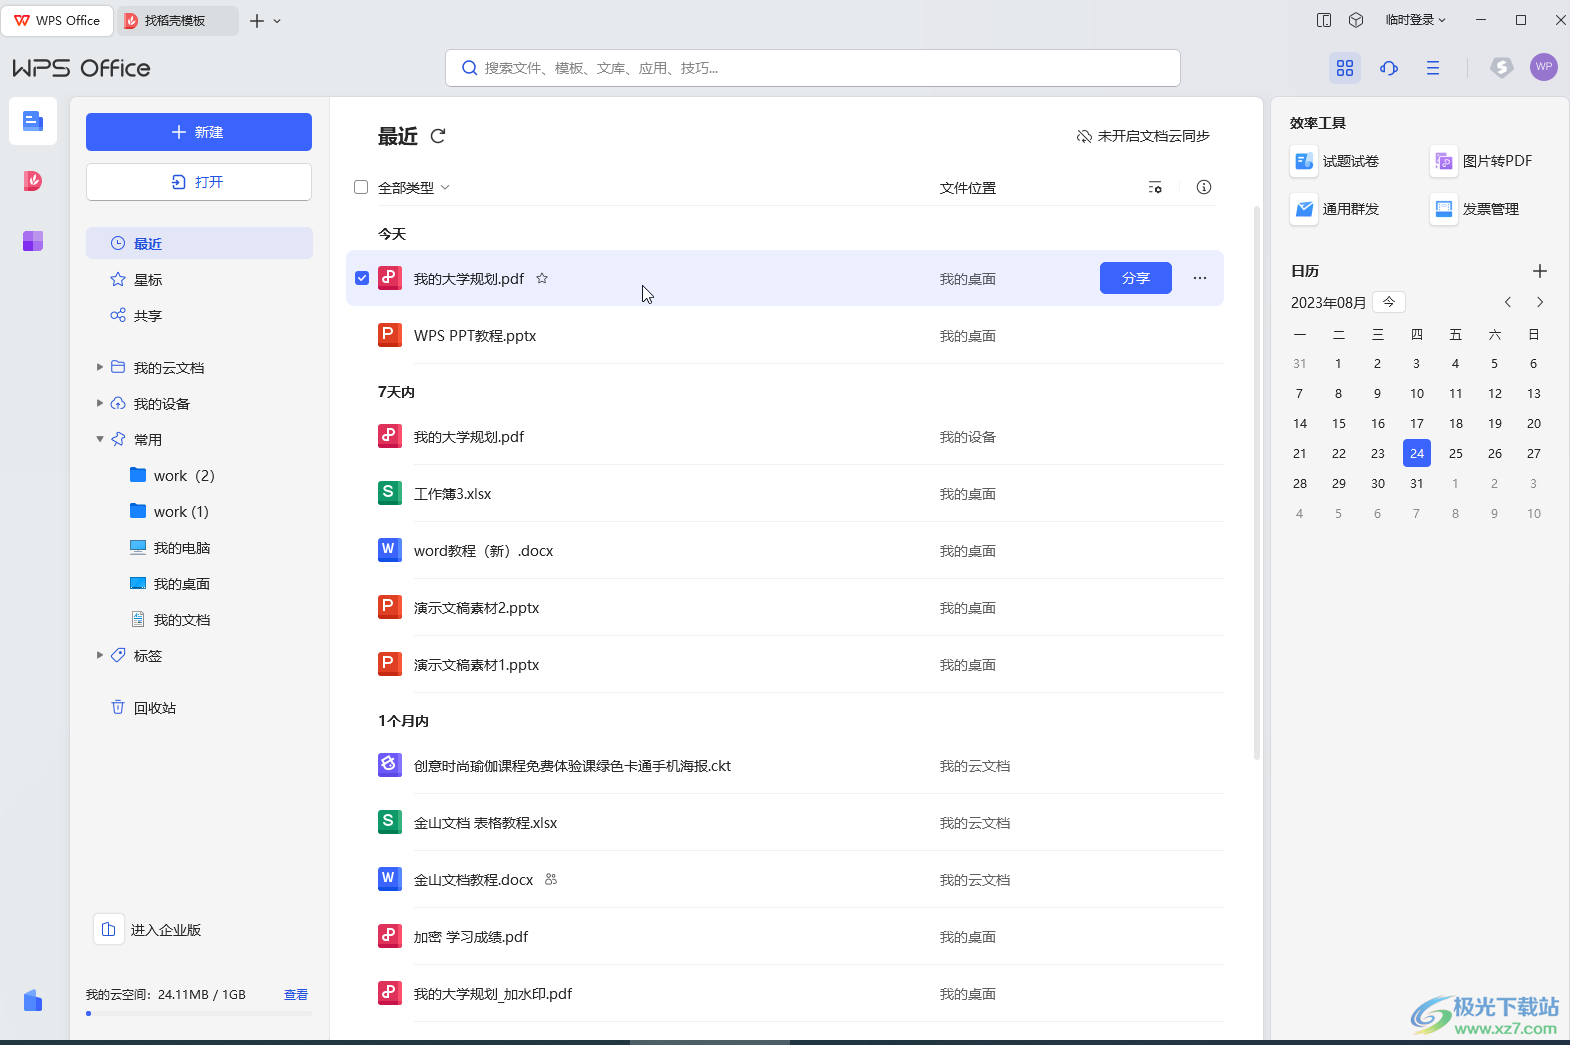Open 发票管理 tool

pyautogui.click(x=1475, y=209)
